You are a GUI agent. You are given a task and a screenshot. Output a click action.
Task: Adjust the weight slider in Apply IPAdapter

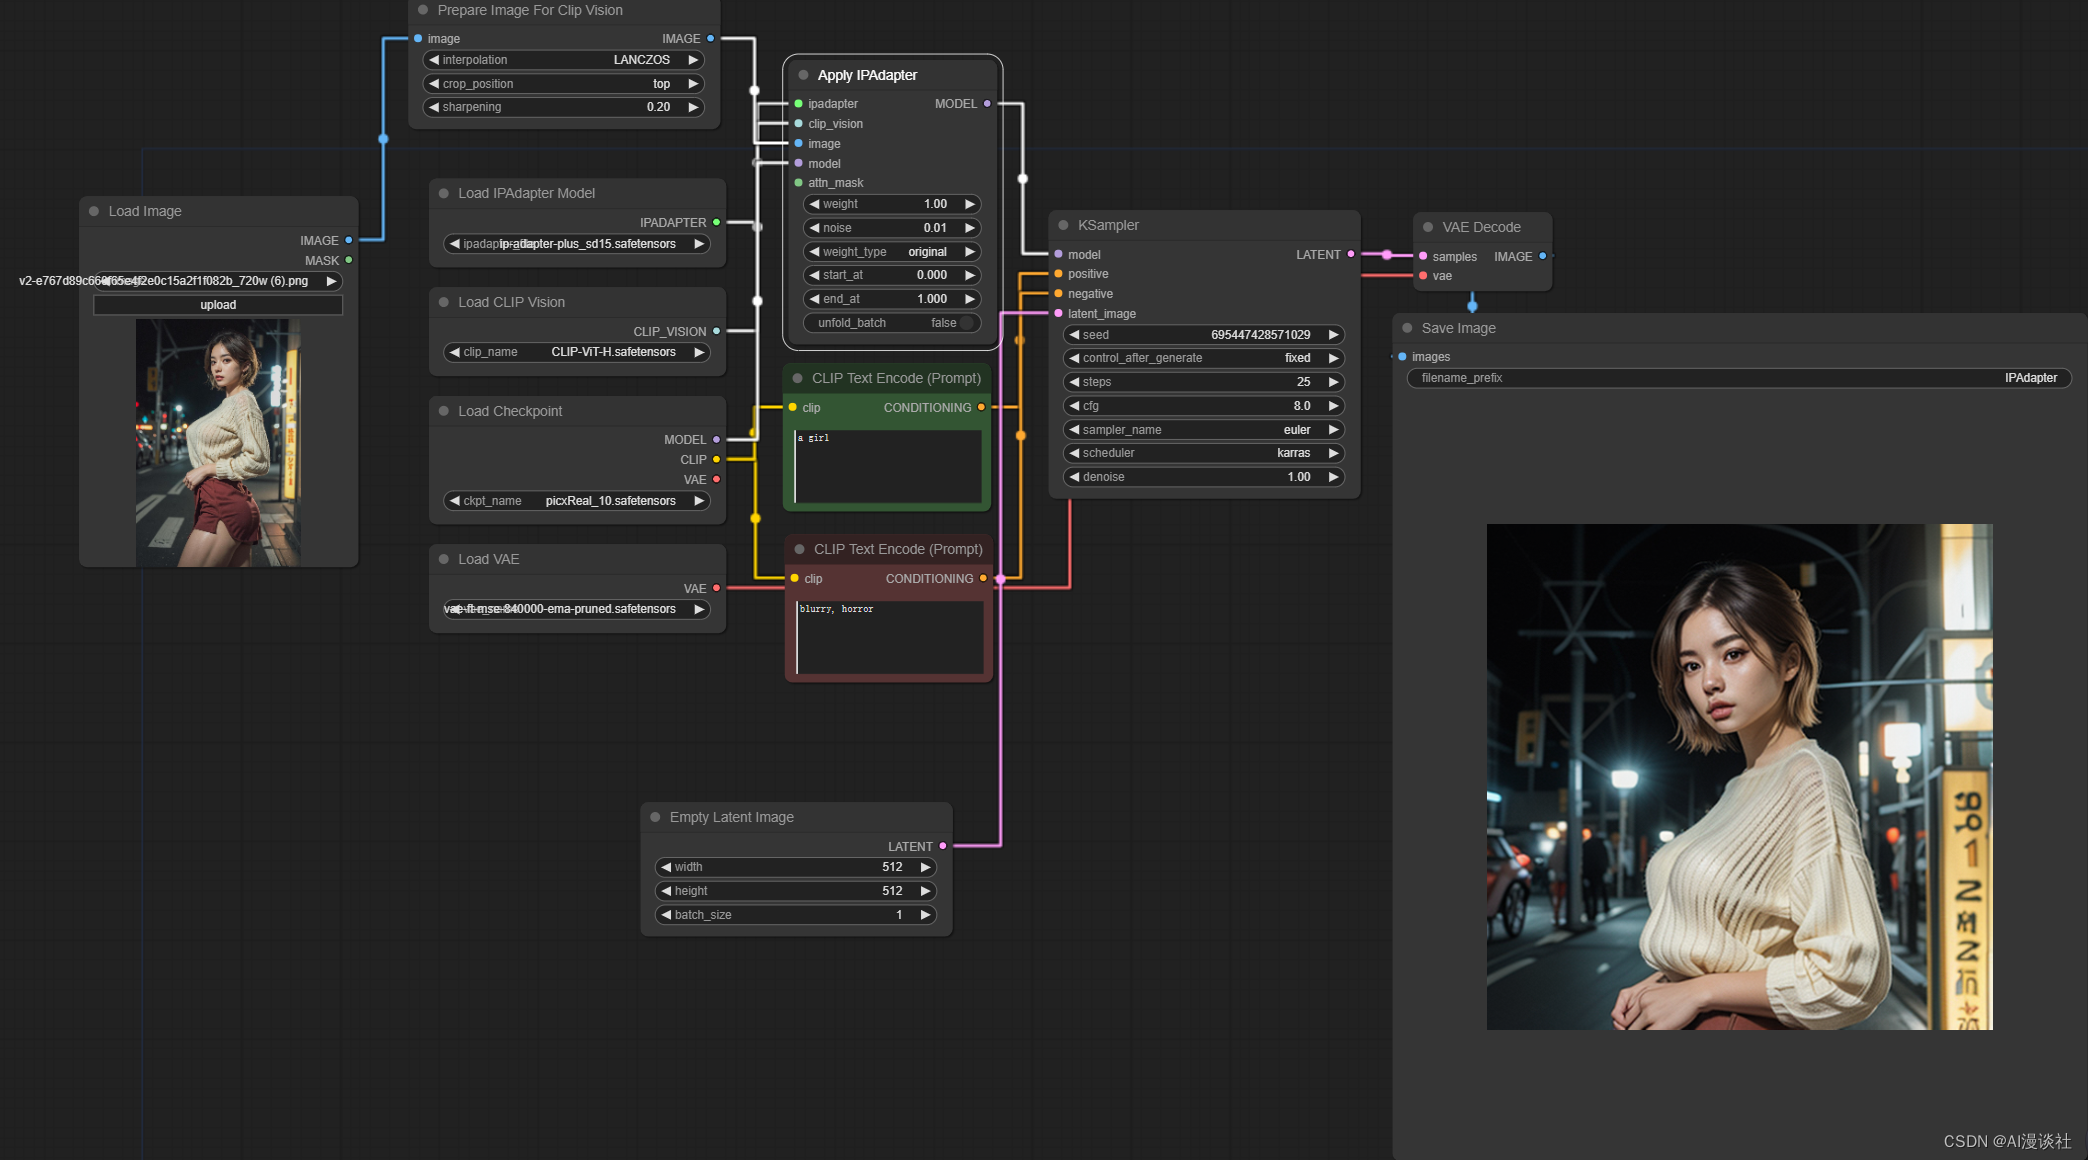coord(891,204)
